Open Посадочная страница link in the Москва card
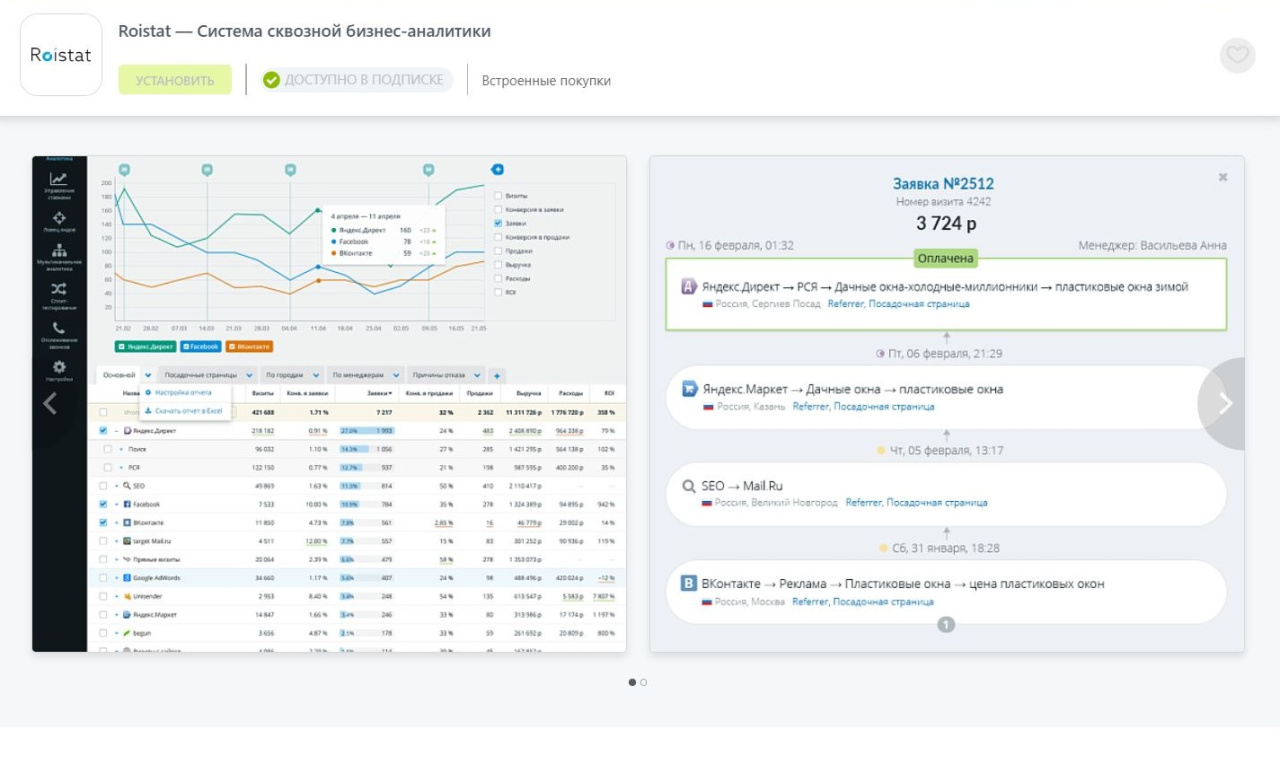The height and width of the screenshot is (782, 1280). point(883,602)
